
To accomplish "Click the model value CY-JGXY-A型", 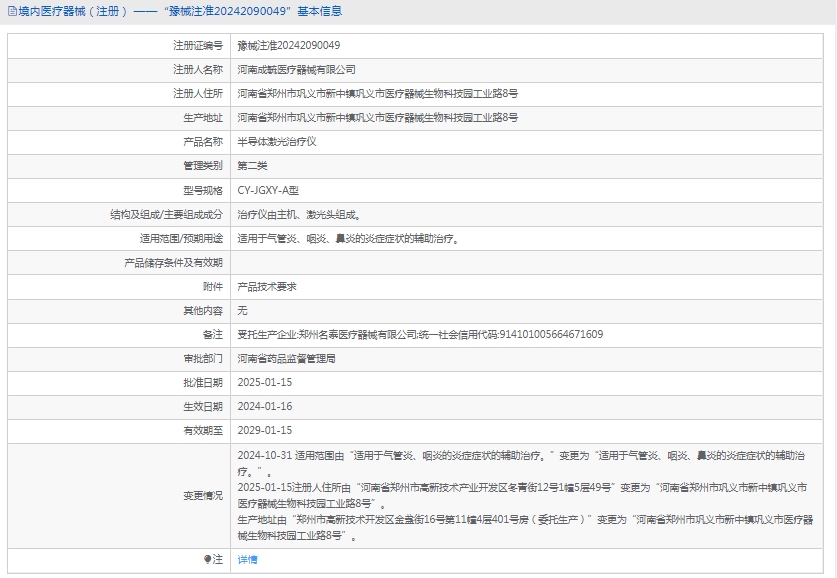I will [267, 190].
